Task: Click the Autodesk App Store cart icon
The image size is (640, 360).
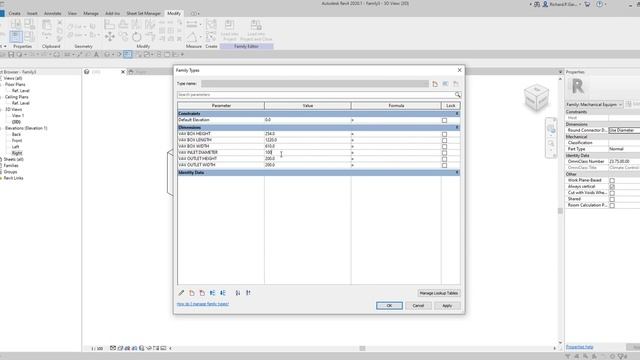Action: tap(587, 4)
